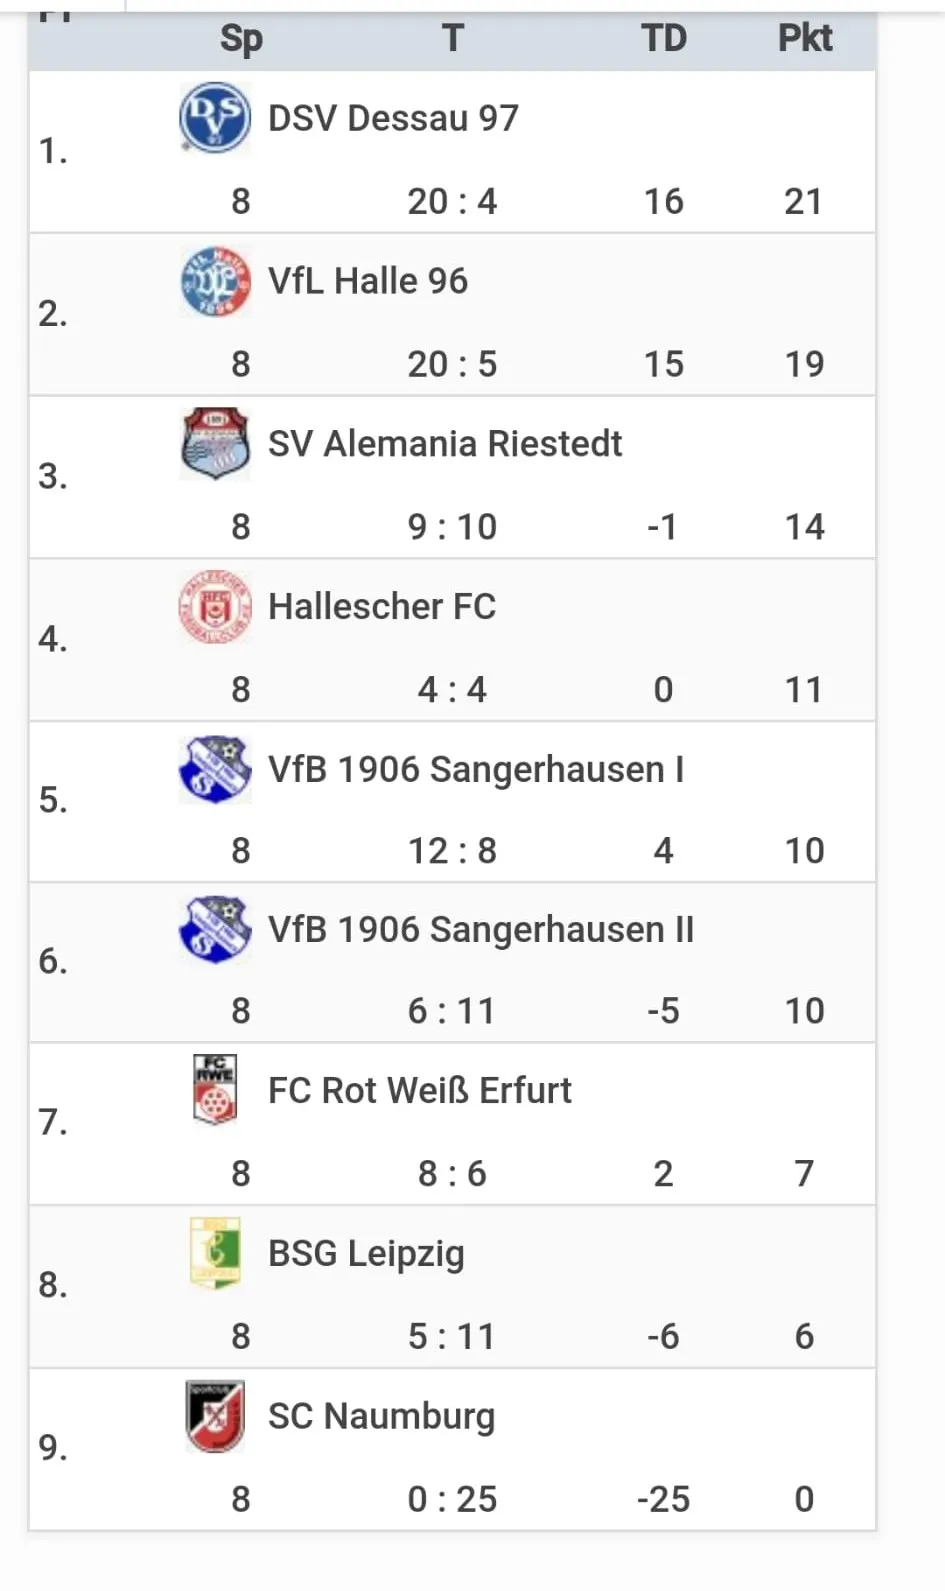Screen dimensions: 945x1591
Task: Click the VfB 1906 Sangerhausen II crest
Action: [214, 929]
